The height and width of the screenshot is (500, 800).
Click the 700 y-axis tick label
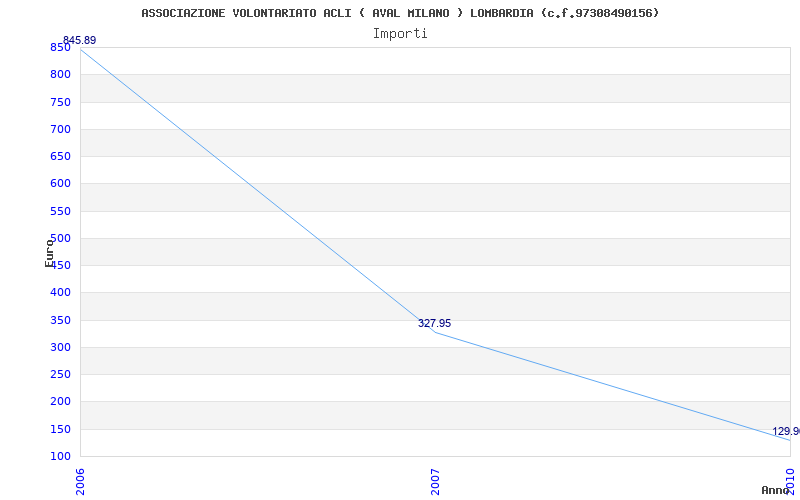point(60,129)
